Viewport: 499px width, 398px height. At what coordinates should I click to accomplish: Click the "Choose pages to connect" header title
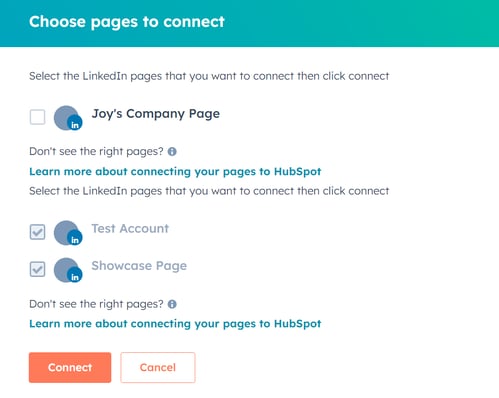127,22
